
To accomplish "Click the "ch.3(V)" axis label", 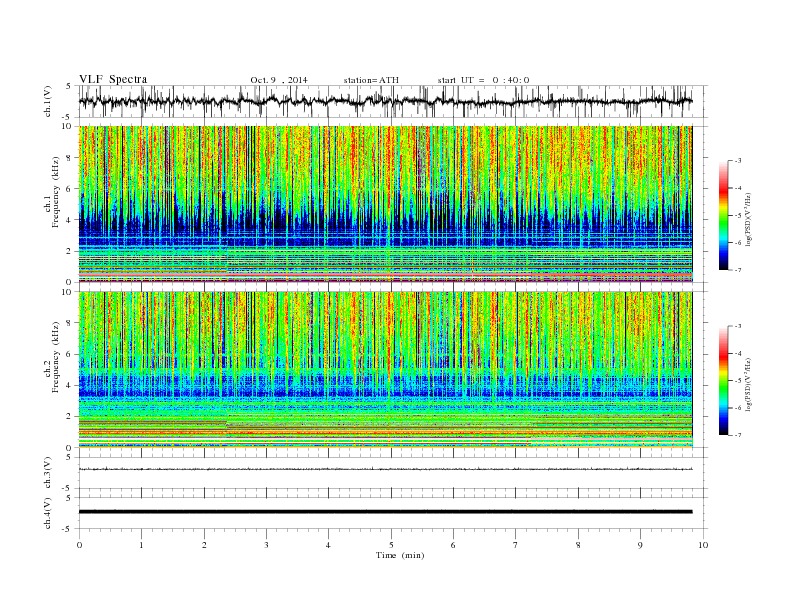I will pos(48,473).
